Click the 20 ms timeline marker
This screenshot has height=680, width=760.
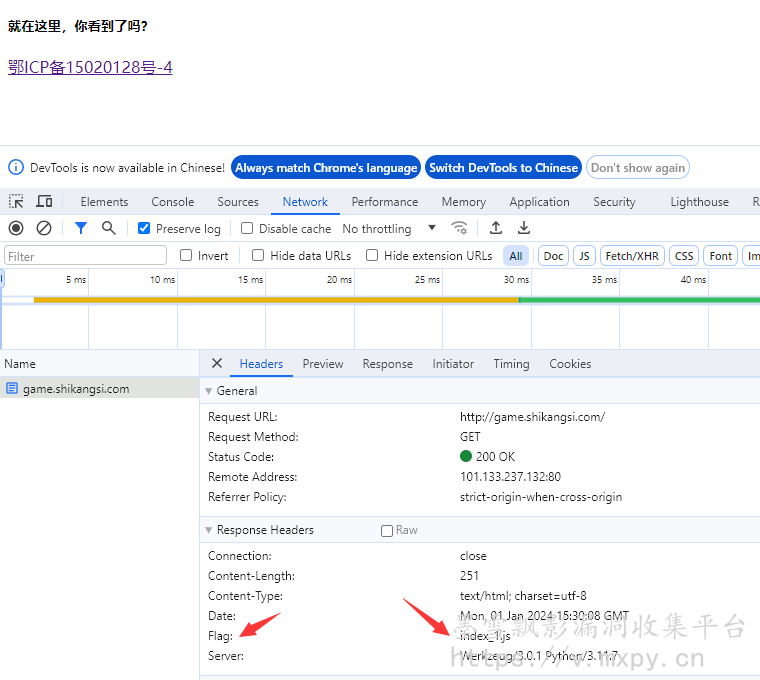click(339, 280)
